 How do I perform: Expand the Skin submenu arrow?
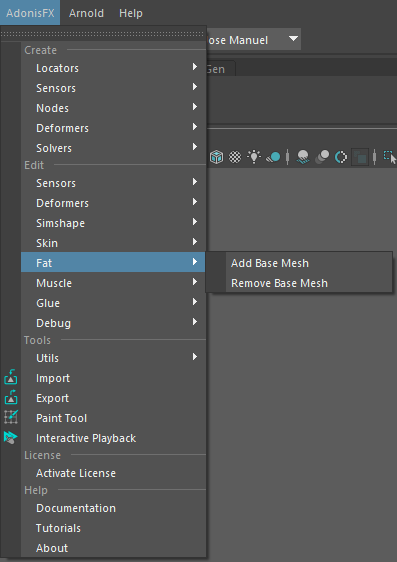[195, 242]
